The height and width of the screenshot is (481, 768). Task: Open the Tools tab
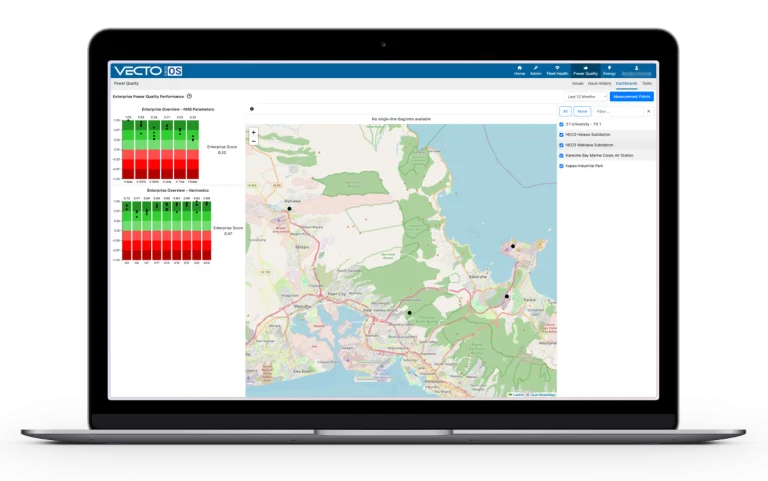(647, 84)
